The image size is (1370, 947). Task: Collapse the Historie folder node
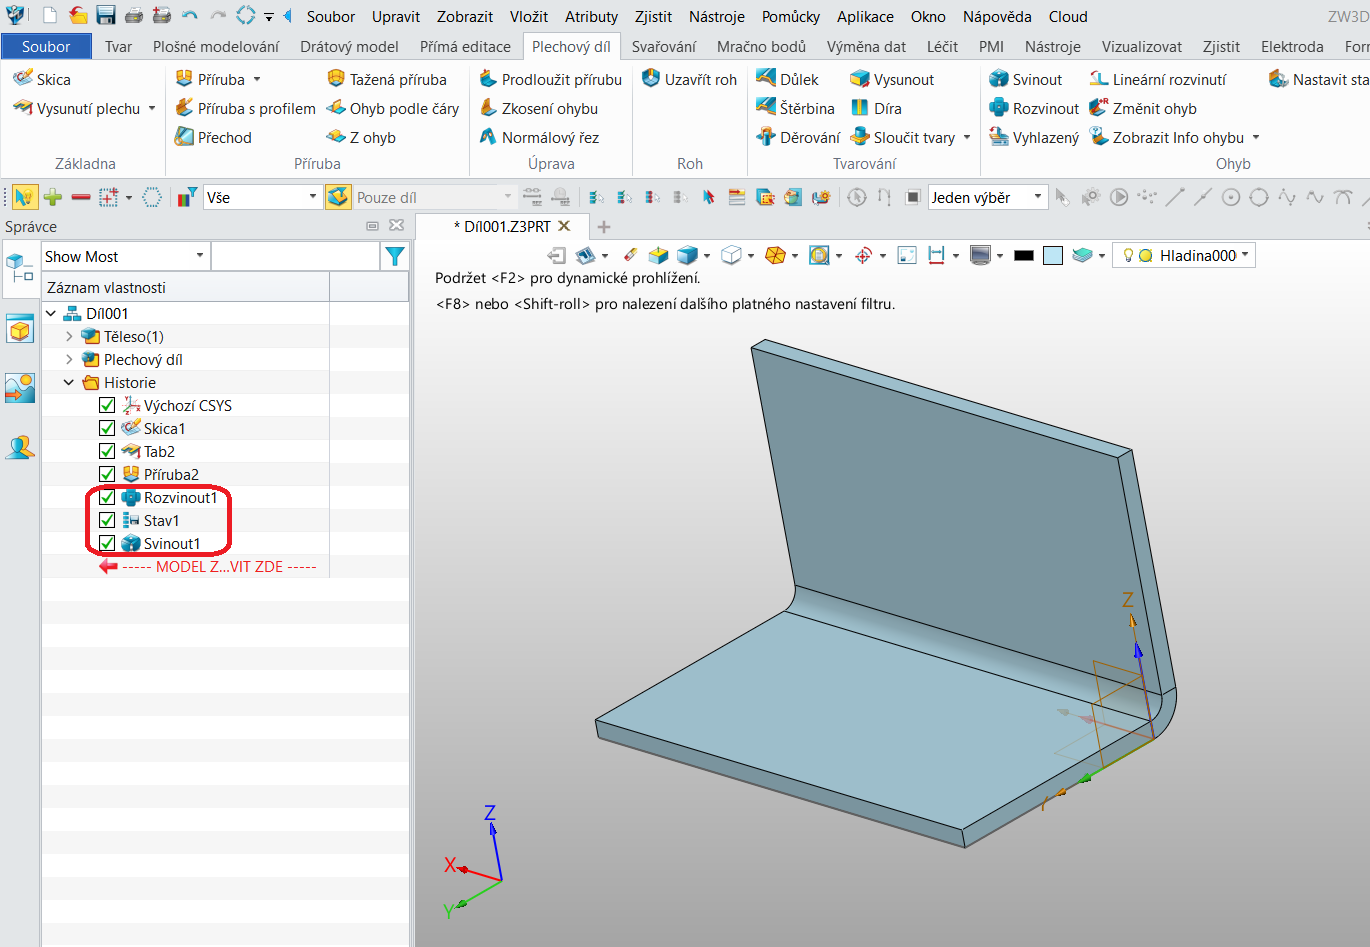69,382
